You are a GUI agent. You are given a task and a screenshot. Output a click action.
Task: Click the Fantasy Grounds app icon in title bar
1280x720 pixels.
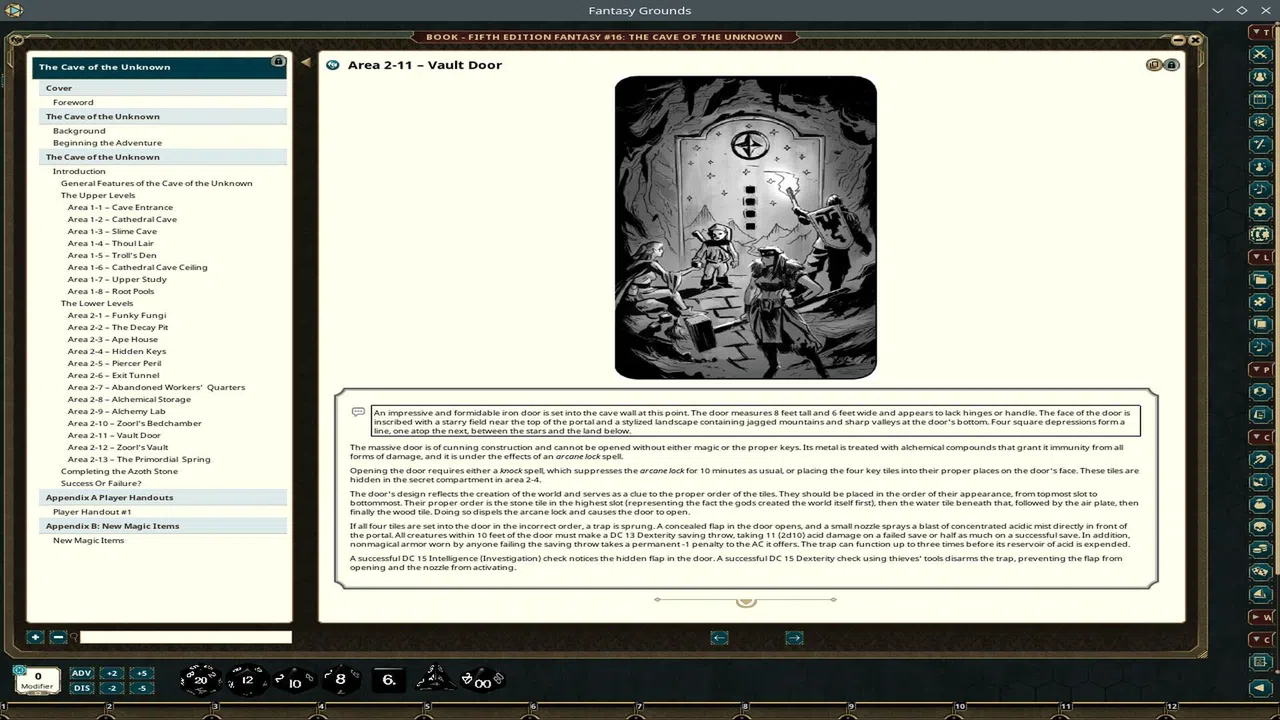pyautogui.click(x=14, y=10)
